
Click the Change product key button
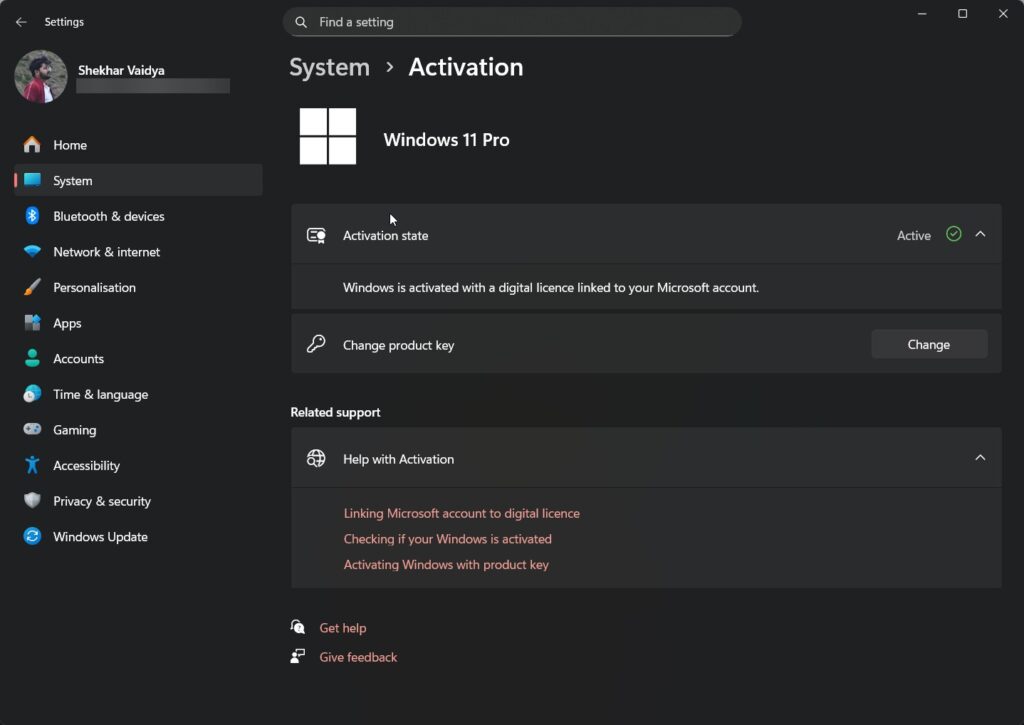tap(928, 344)
